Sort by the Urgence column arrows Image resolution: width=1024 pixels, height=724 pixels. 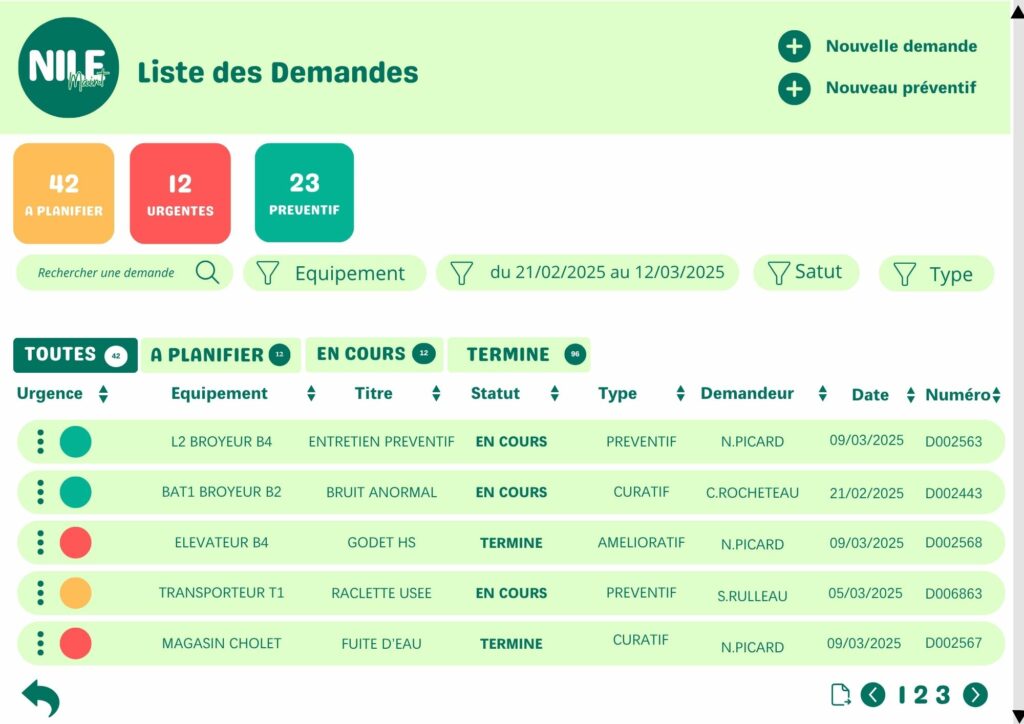click(x=103, y=394)
